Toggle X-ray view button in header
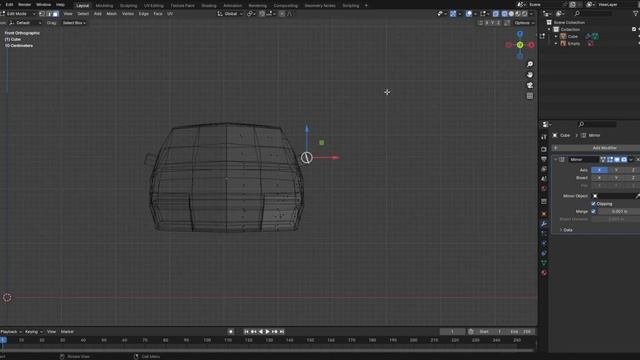The width and height of the screenshot is (640, 360). pyautogui.click(x=496, y=14)
